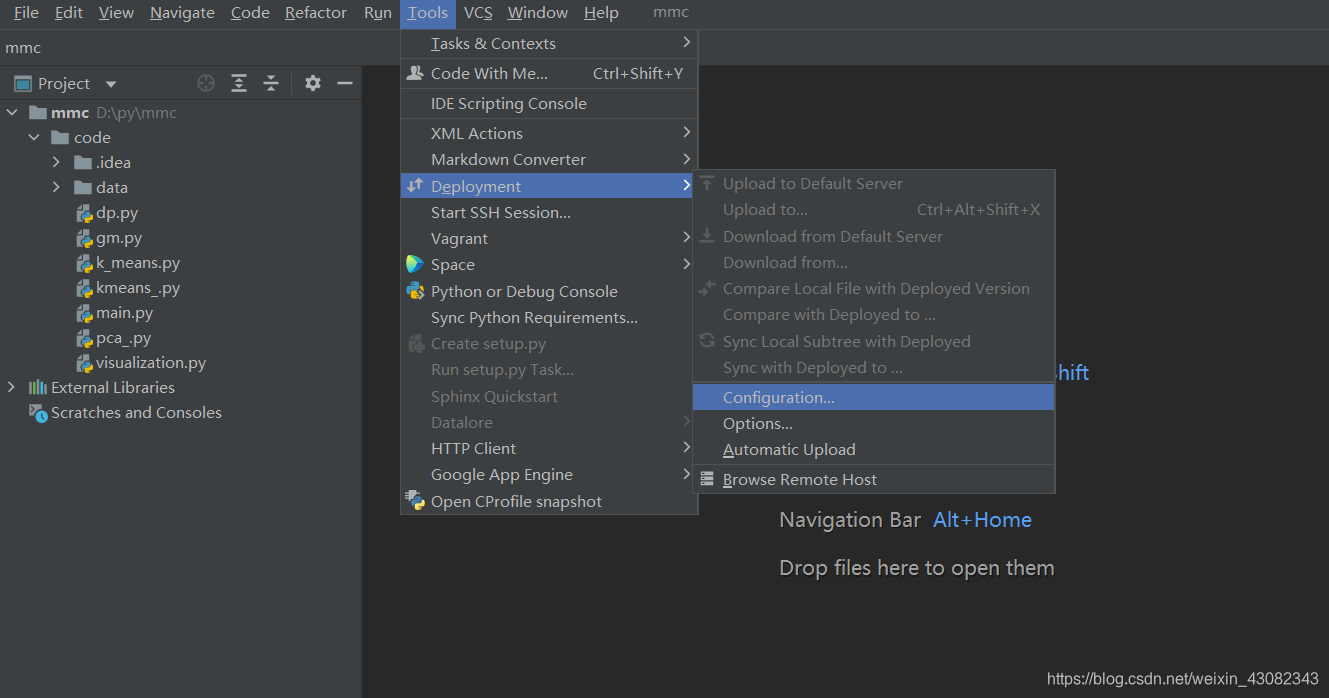Open the Window menu
1329x698 pixels.
pos(538,13)
